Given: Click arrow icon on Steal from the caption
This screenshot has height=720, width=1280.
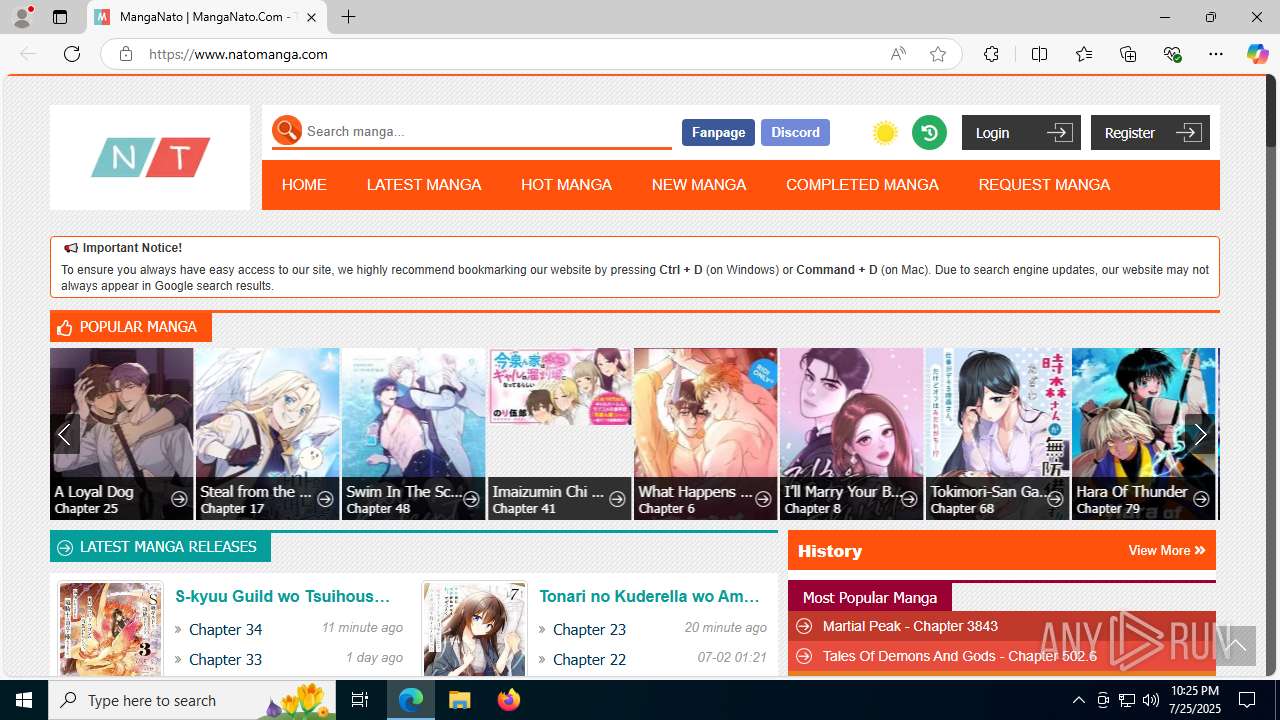Looking at the screenshot, I should (x=325, y=499).
